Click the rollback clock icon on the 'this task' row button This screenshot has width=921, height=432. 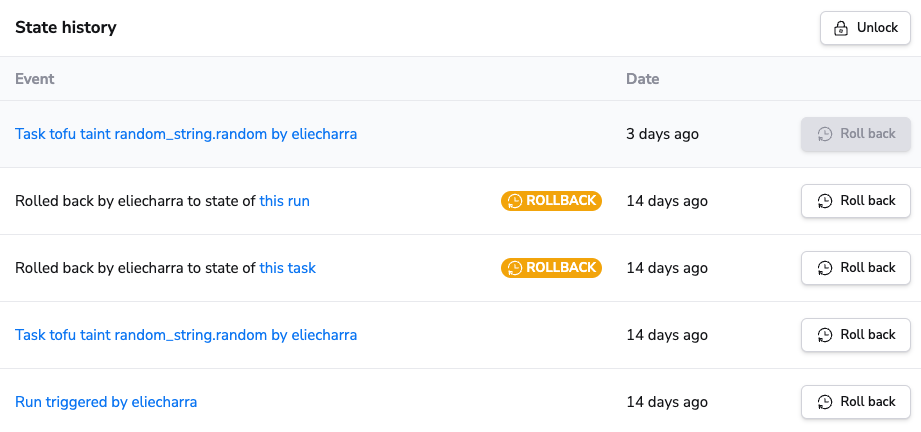(825, 268)
